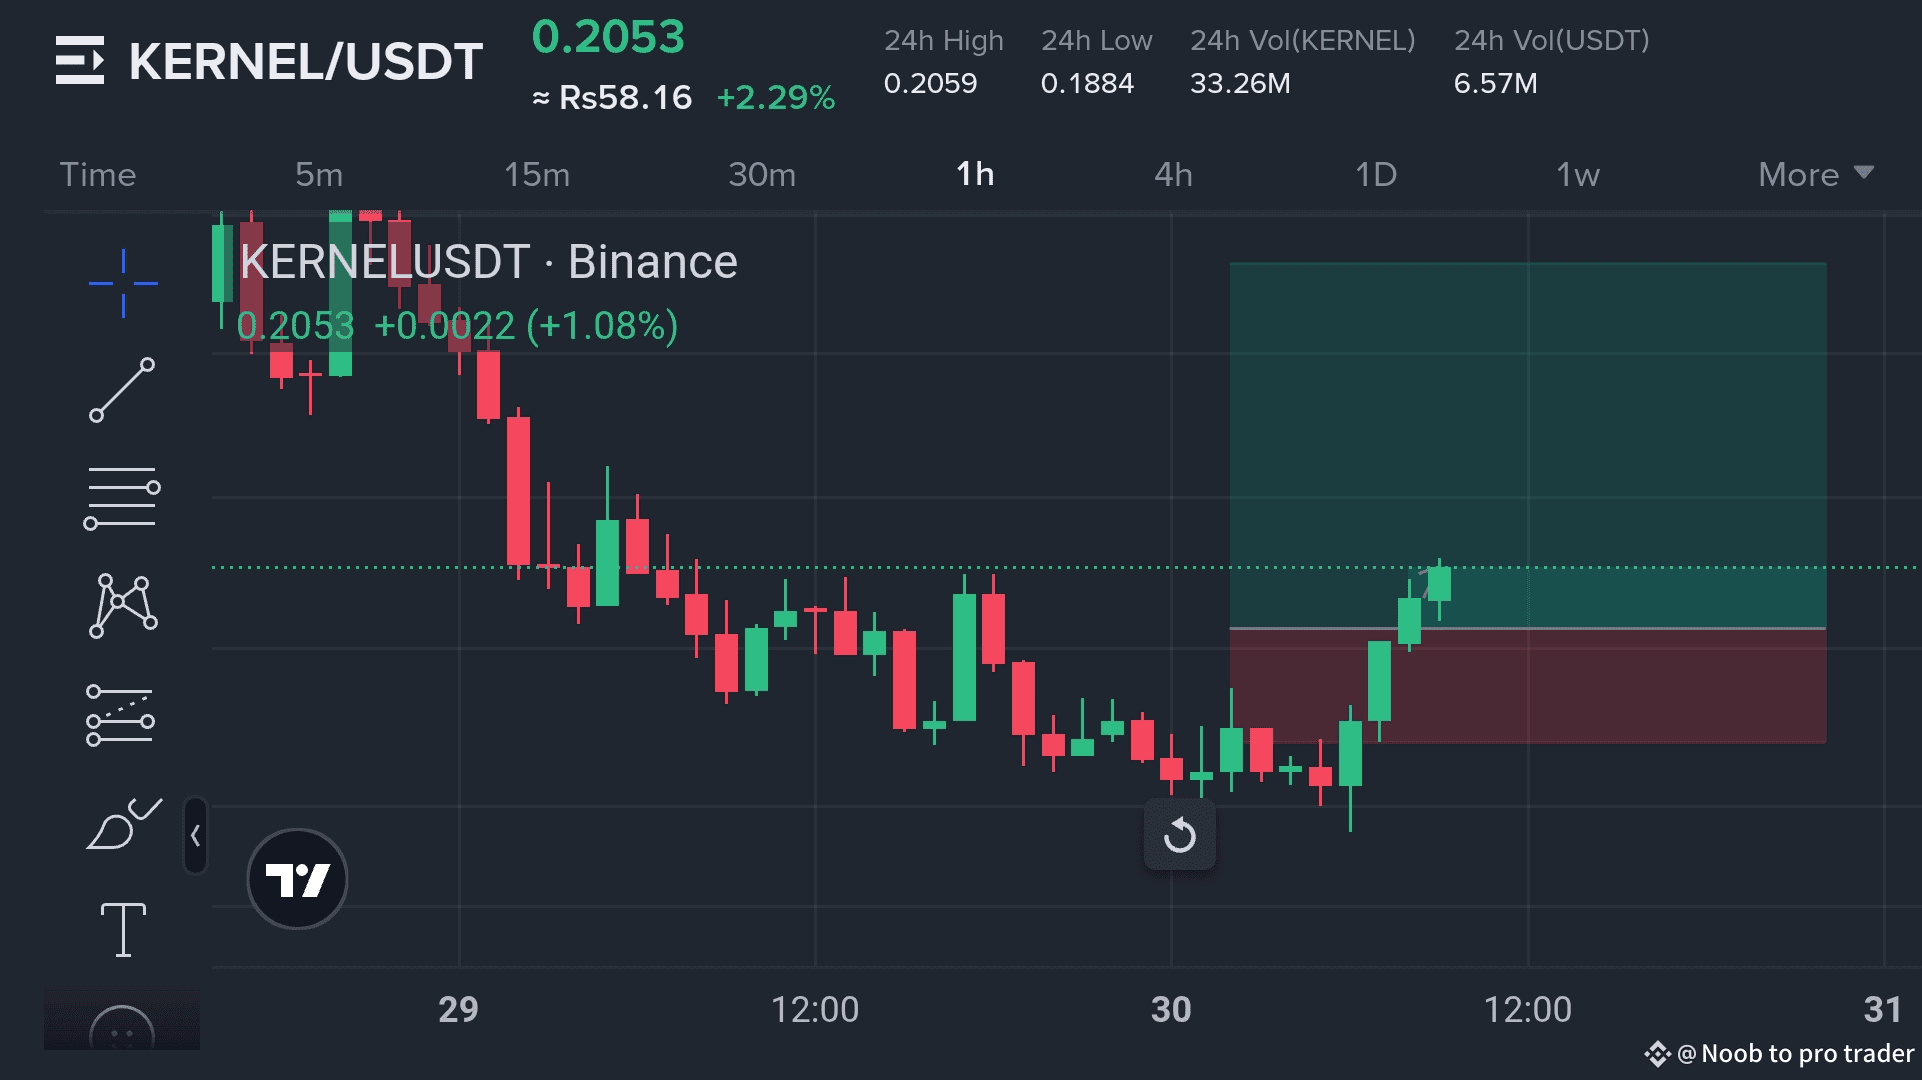Open the Fibonacci retracement lines tool

pos(122,497)
